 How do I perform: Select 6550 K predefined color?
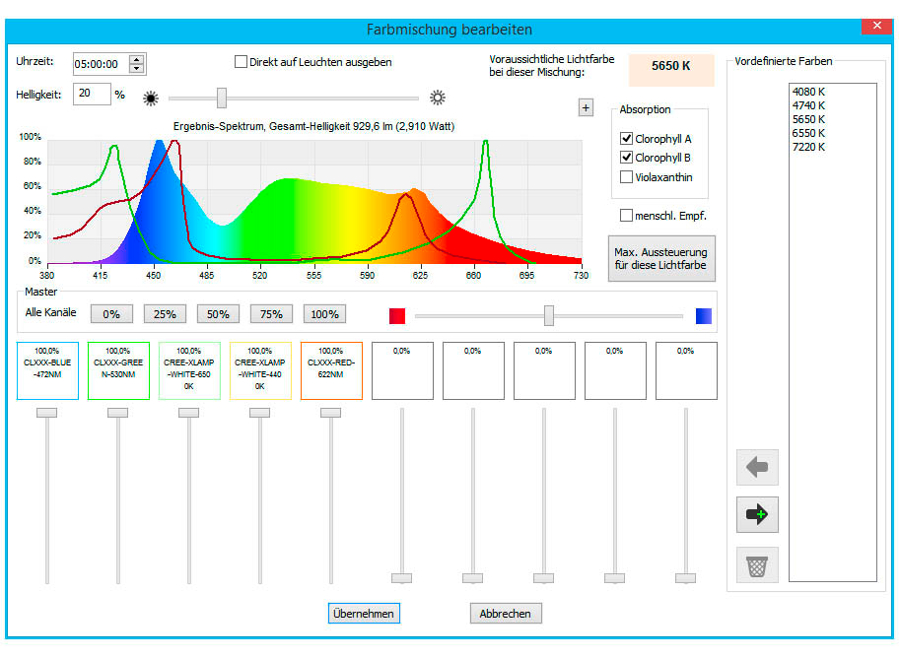click(x=809, y=133)
